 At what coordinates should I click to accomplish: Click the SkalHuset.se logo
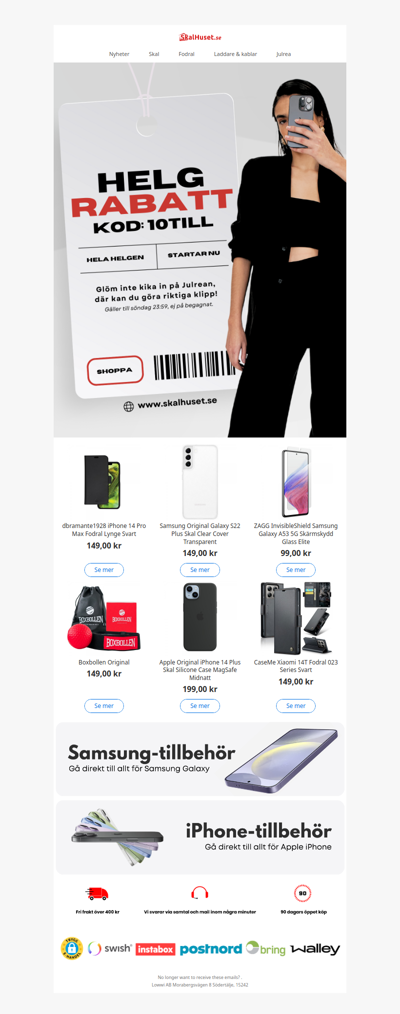(200, 38)
